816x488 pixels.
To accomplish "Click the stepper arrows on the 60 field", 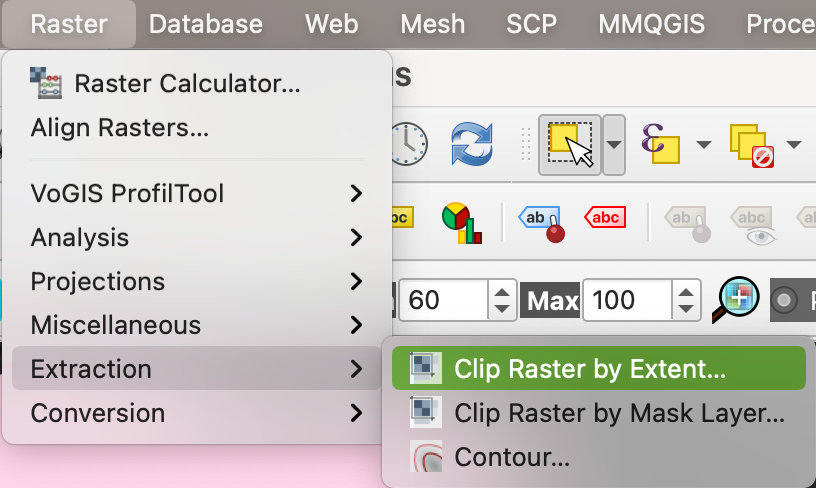I will pyautogui.click(x=501, y=300).
